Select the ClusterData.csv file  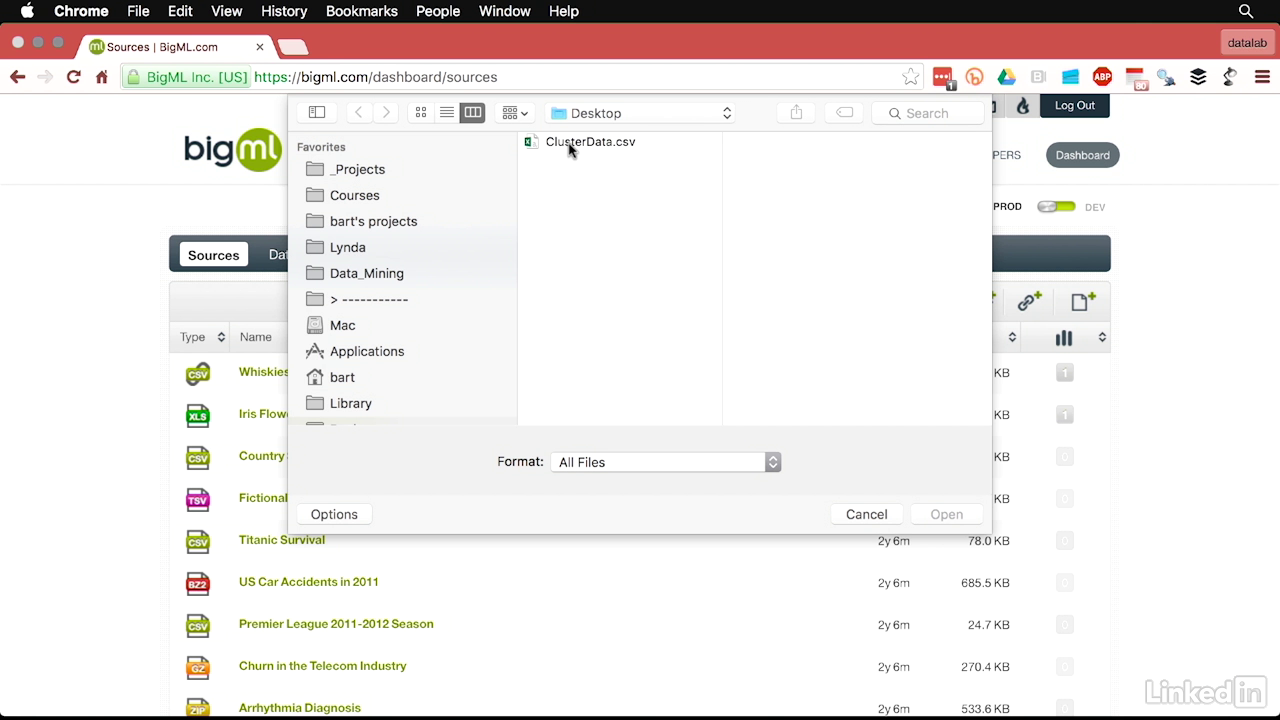[589, 142]
